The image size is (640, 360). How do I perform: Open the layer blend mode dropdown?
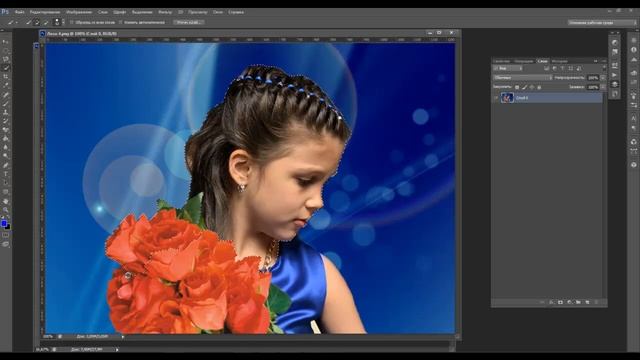click(522, 78)
